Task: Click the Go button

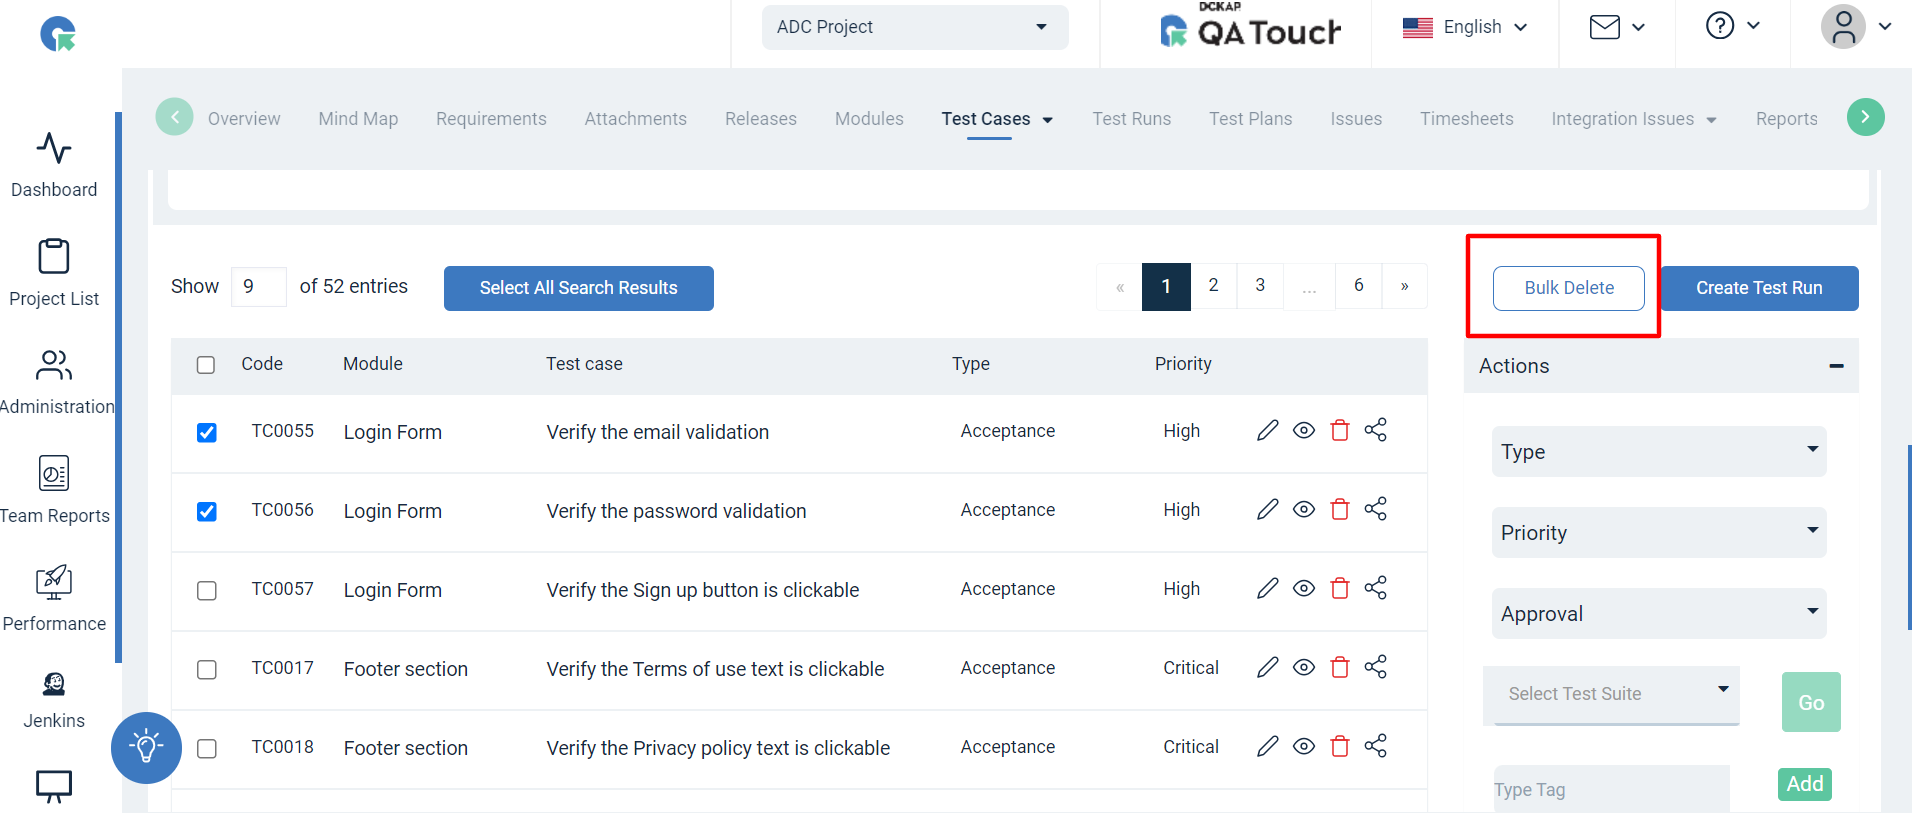Action: pyautogui.click(x=1811, y=702)
